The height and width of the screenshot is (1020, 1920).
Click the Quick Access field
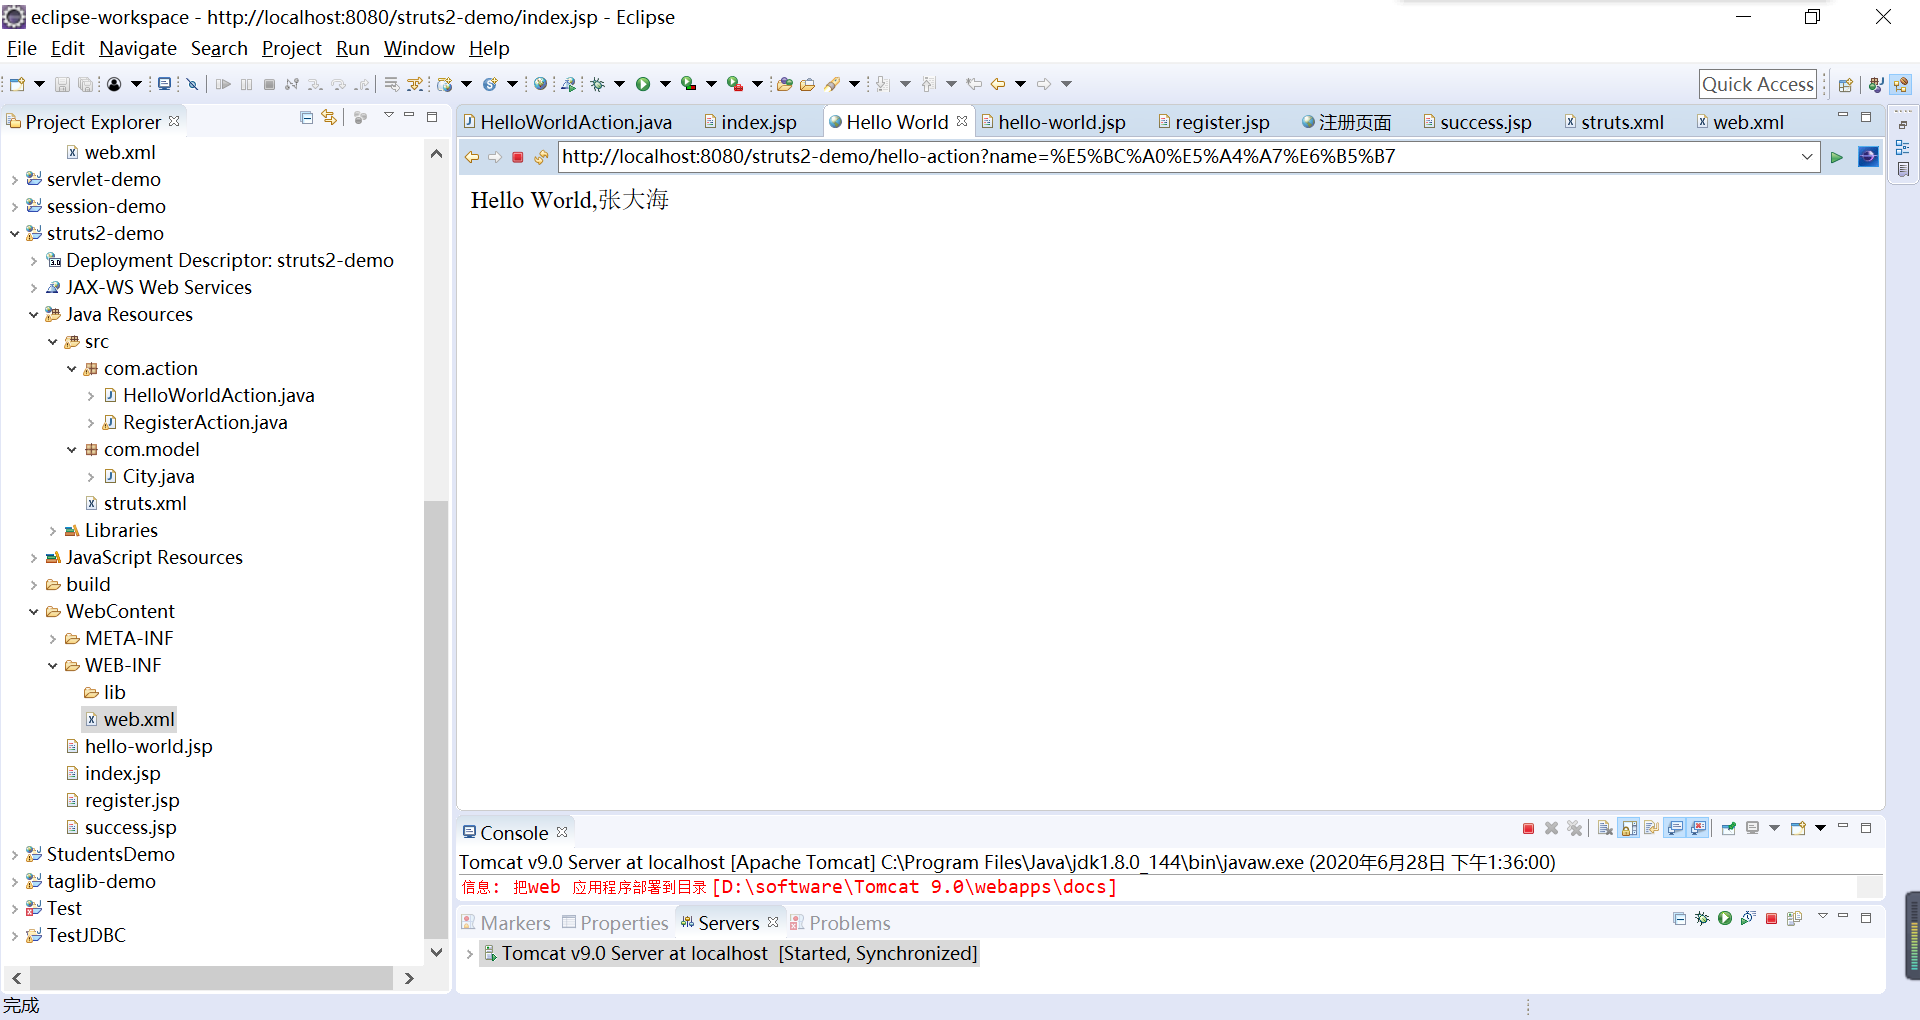(1757, 84)
